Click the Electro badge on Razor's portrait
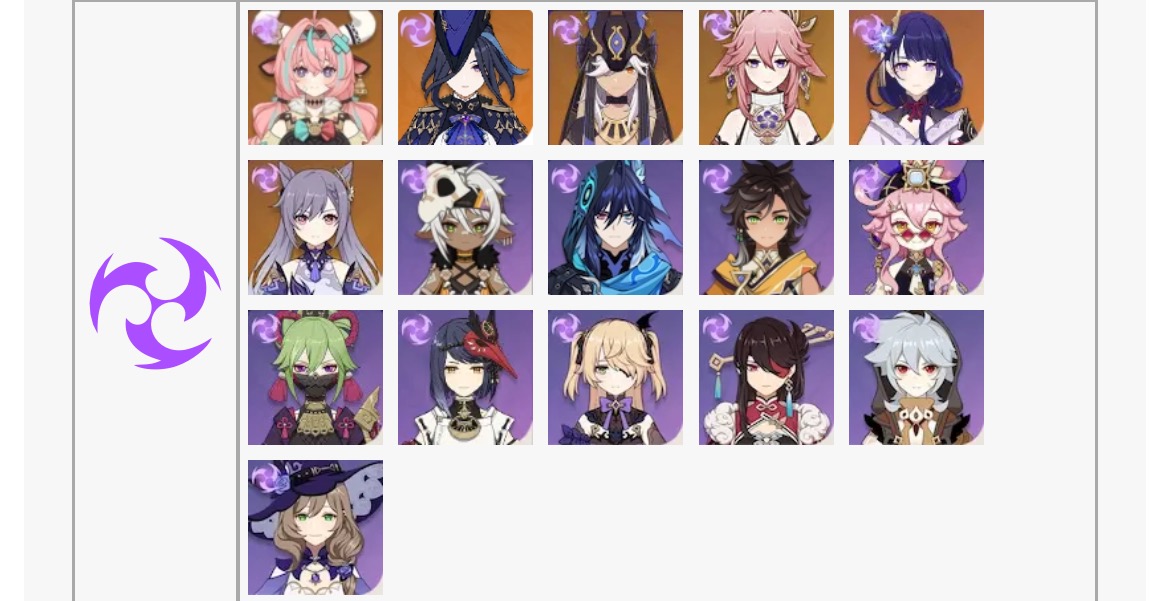The height and width of the screenshot is (601, 1170). tap(867, 328)
